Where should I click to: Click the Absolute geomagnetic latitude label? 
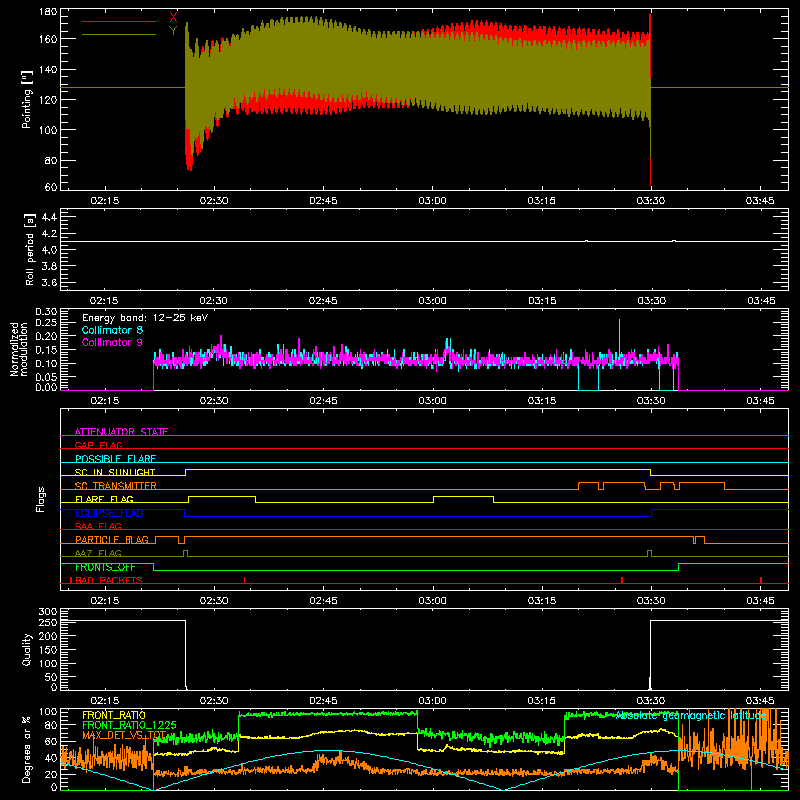(x=691, y=716)
